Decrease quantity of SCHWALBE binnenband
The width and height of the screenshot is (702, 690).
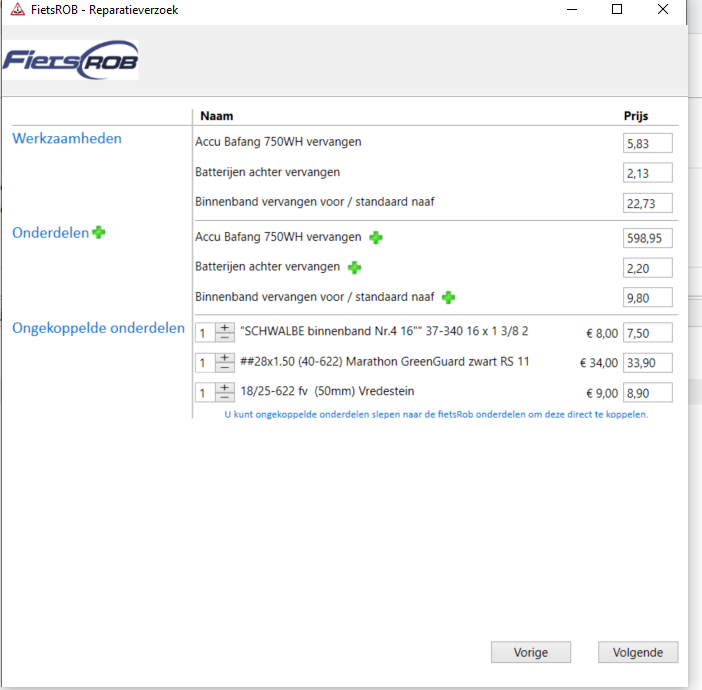click(x=225, y=337)
